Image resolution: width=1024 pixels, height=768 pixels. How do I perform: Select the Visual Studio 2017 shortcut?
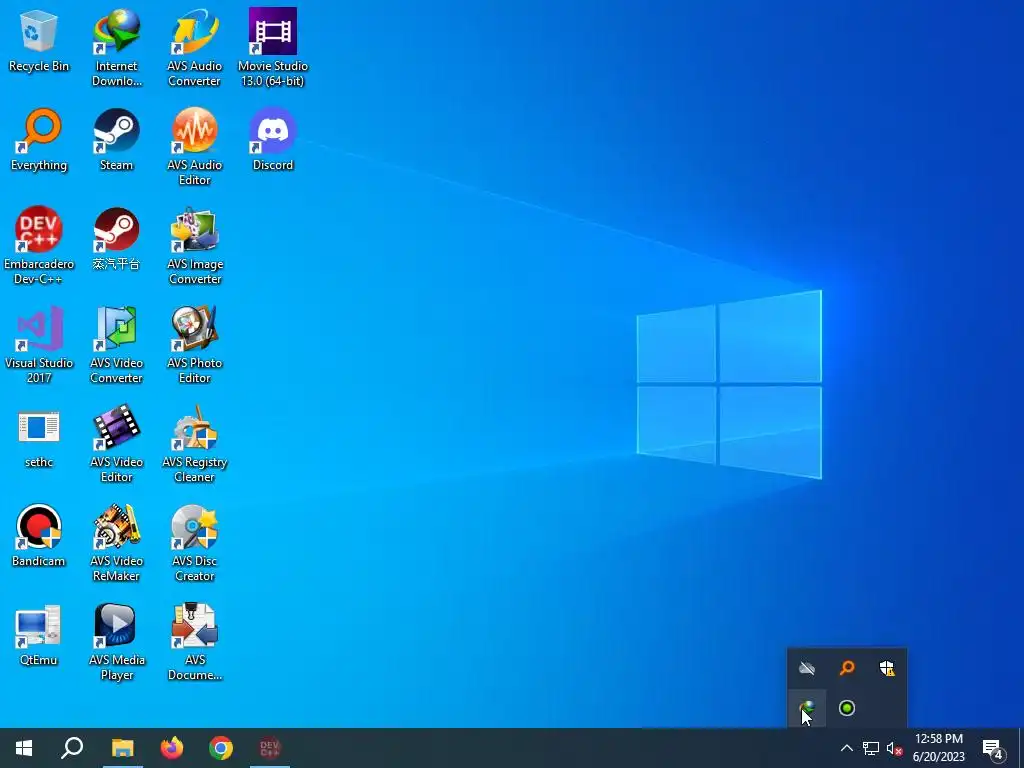(39, 345)
